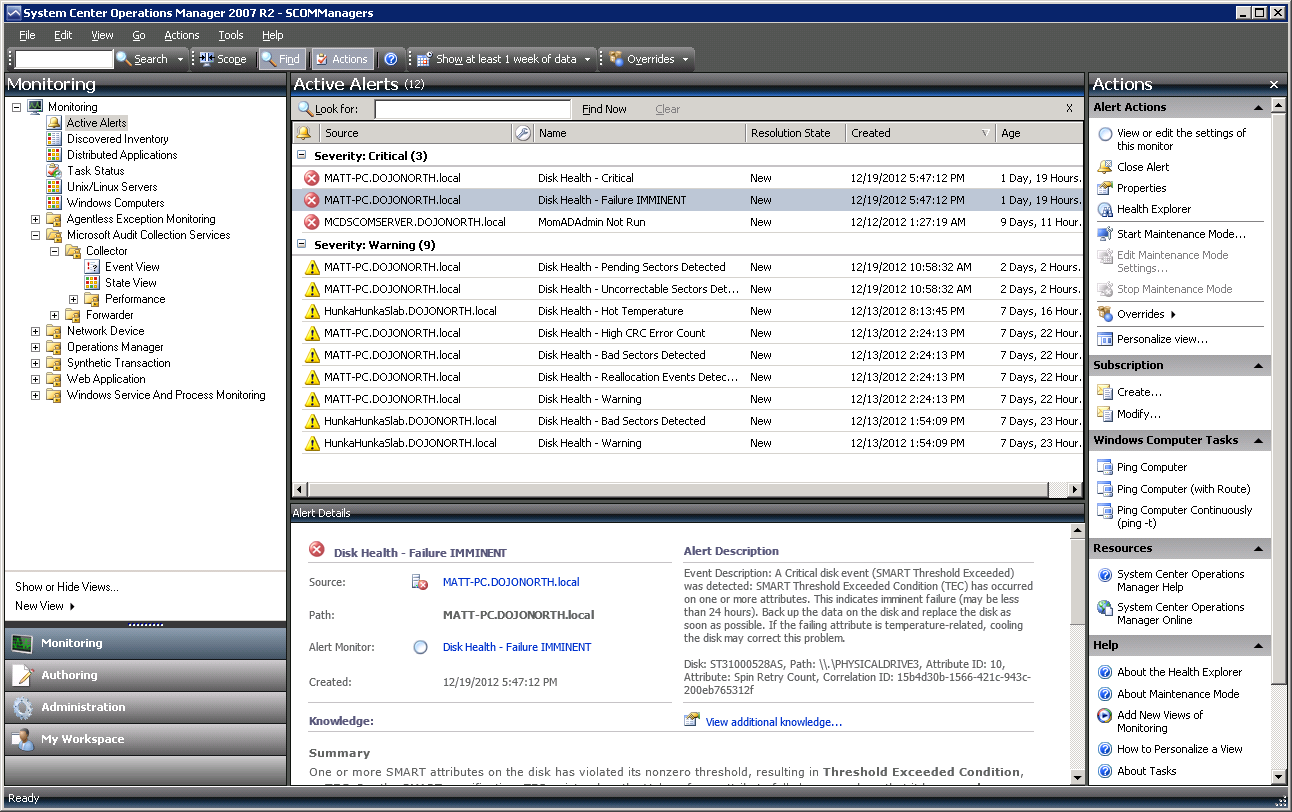This screenshot has height=812, width=1292.
Task: Click the Close Alert action icon
Action: pos(1105,167)
